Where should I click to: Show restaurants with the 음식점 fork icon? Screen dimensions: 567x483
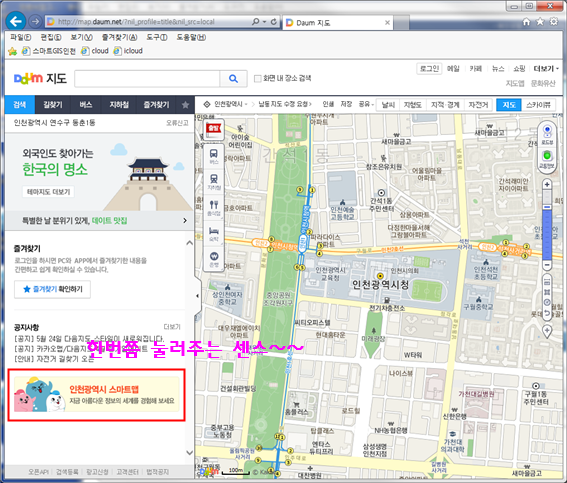pos(214,208)
